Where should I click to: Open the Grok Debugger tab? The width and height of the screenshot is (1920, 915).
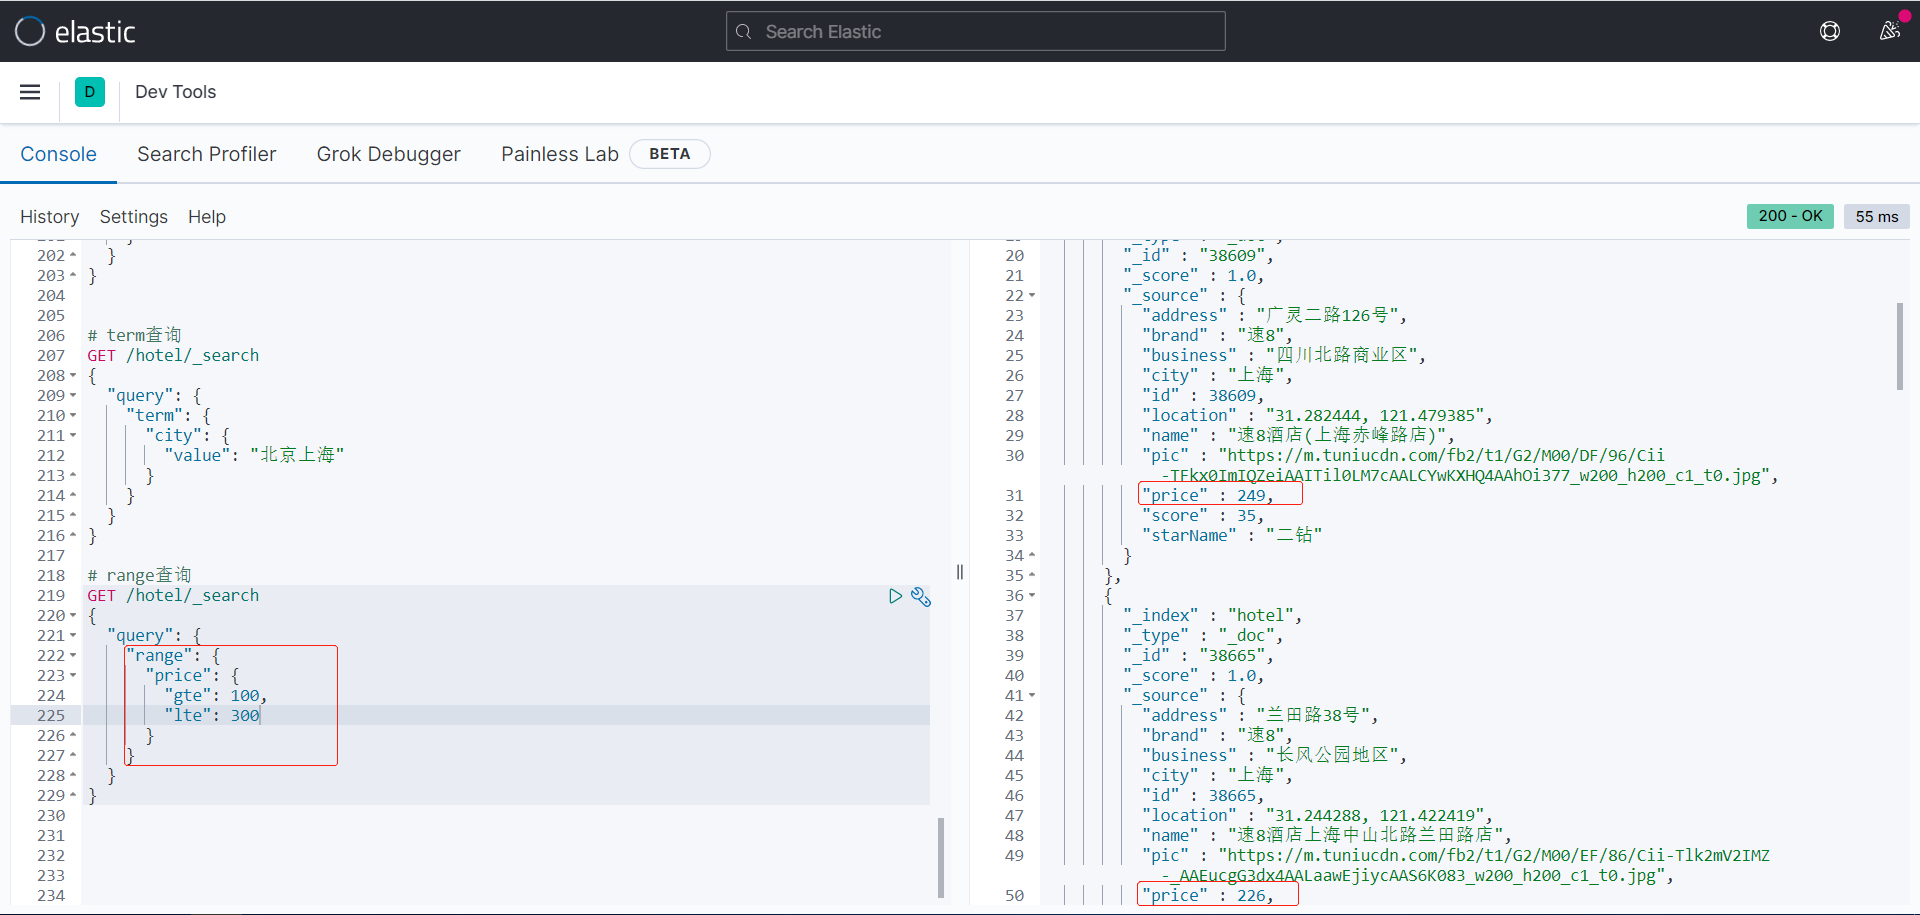tap(388, 154)
